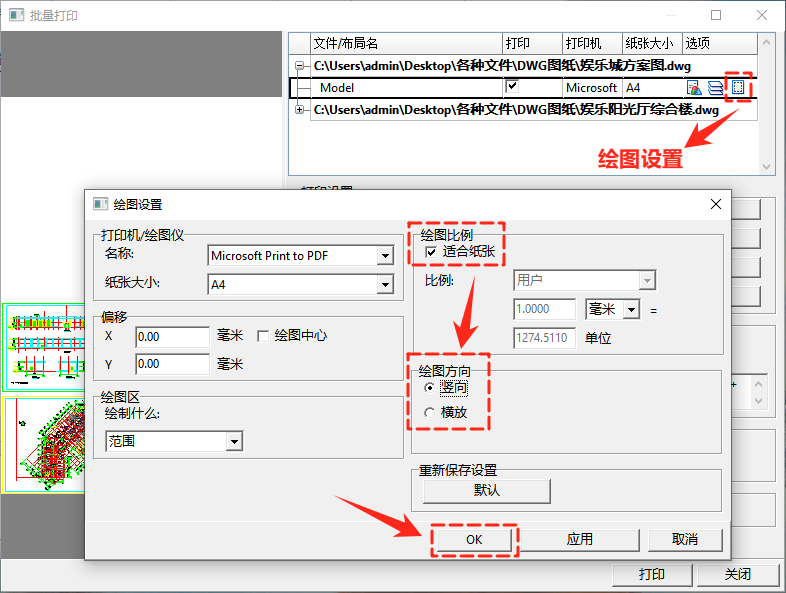Click the Y offset input field
Viewport: 786px width, 593px height.
coord(172,364)
